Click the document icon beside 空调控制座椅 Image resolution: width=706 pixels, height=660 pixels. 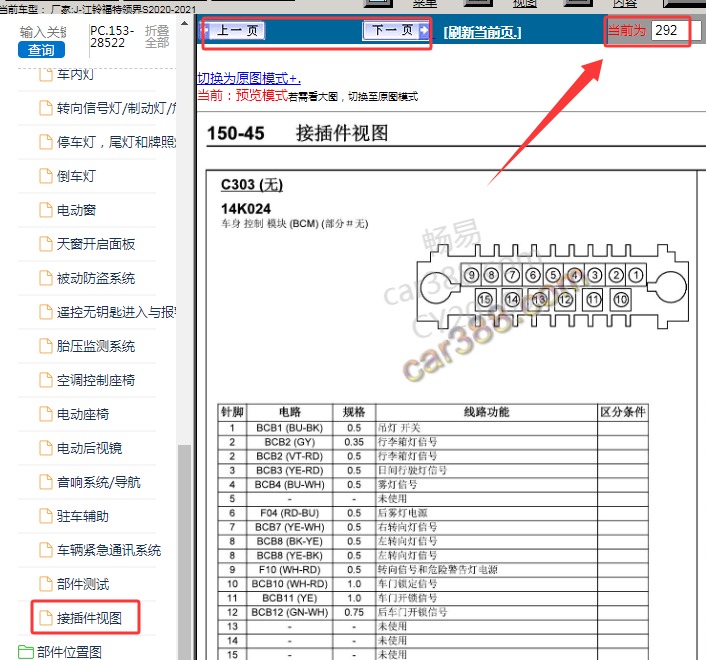[x=45, y=380]
